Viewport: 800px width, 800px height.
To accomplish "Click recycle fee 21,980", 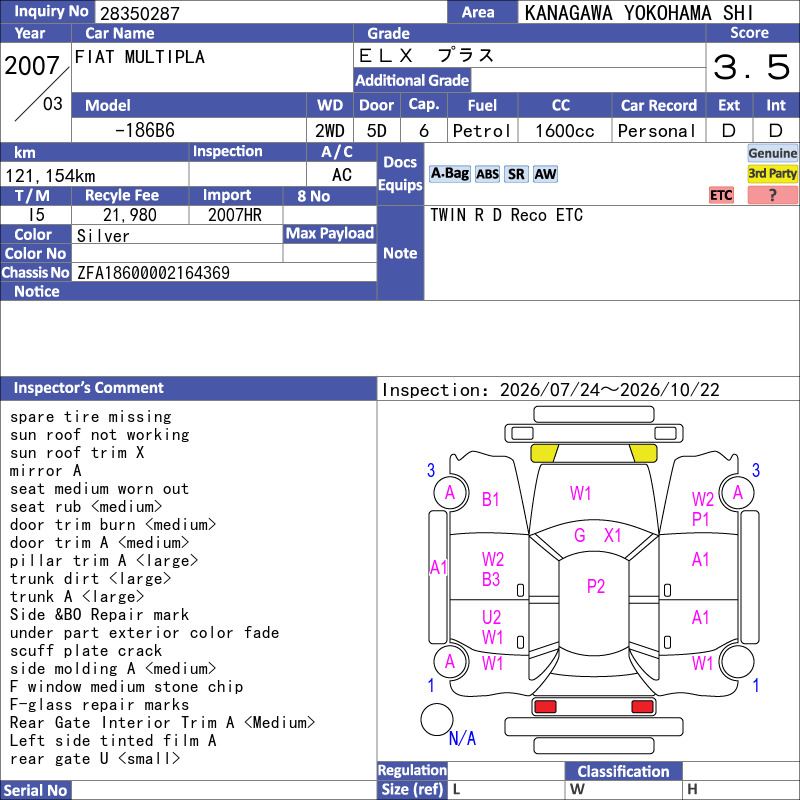I will [130, 215].
